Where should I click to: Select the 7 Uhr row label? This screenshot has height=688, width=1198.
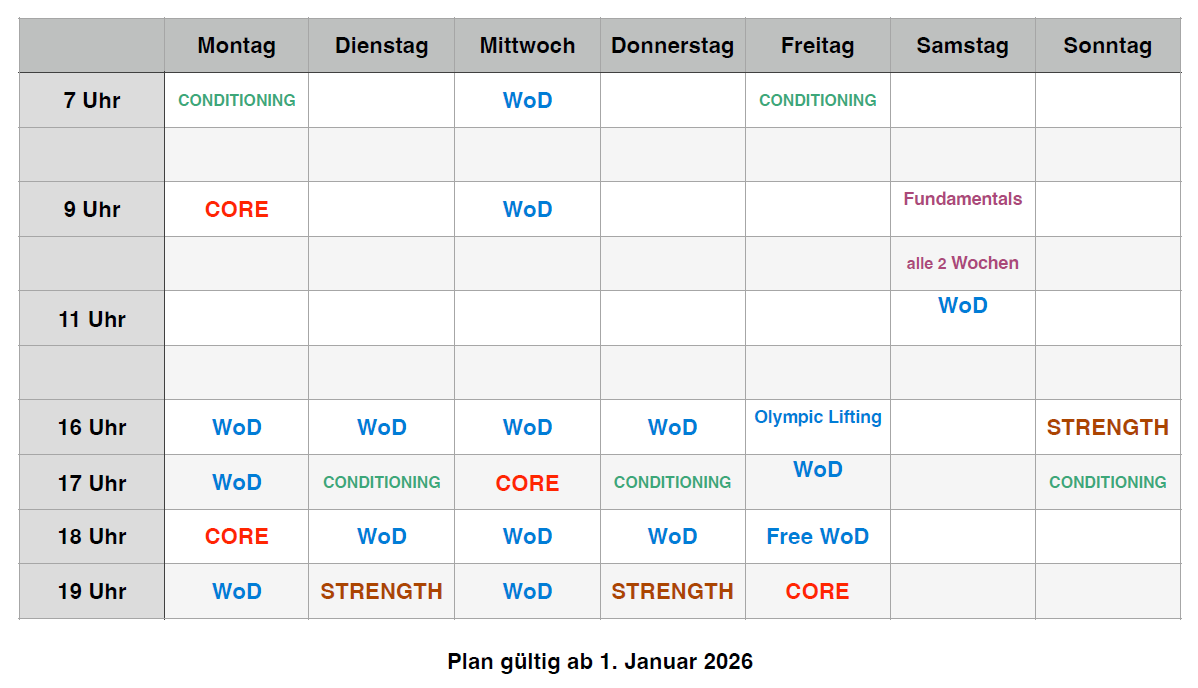pyautogui.click(x=92, y=100)
